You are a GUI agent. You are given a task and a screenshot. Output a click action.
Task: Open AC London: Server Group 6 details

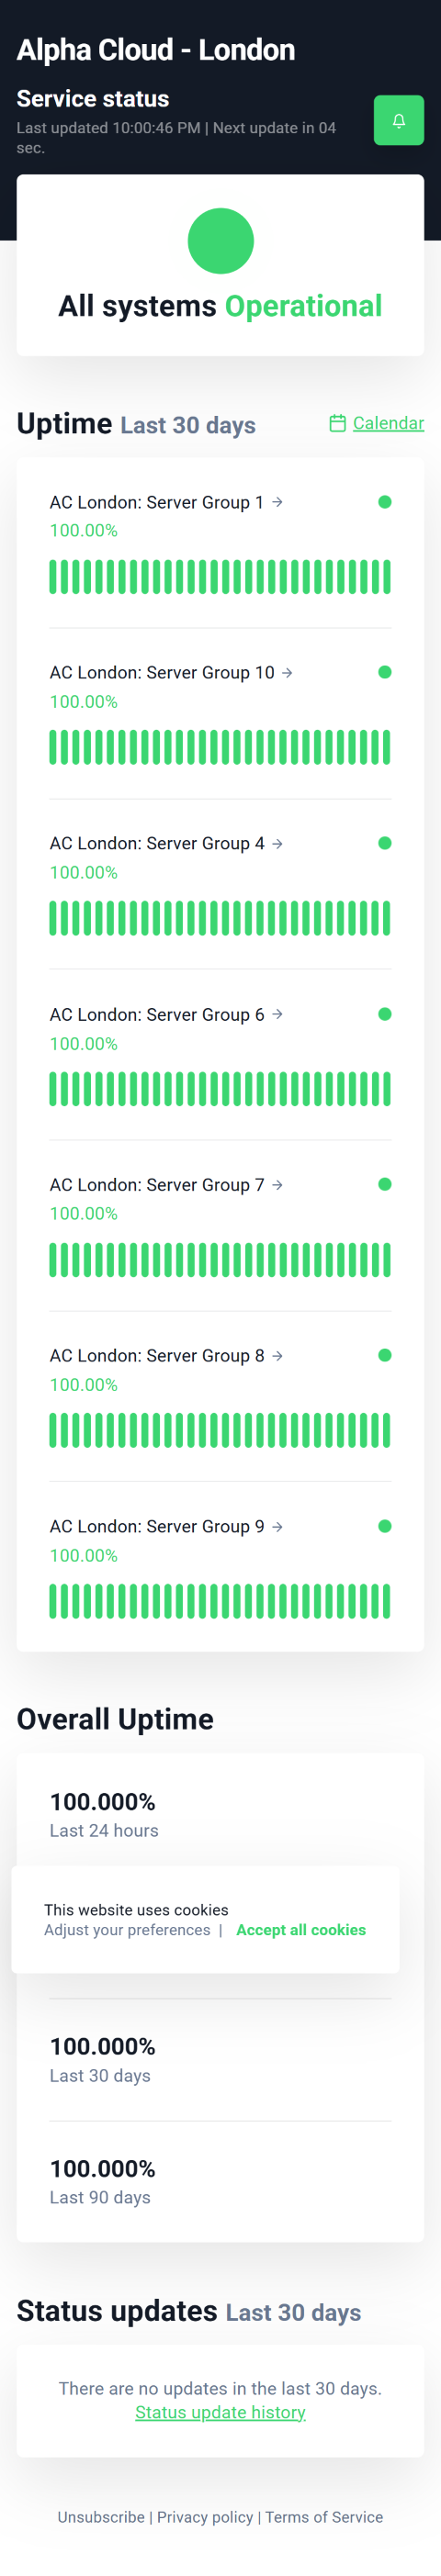pos(157,1014)
